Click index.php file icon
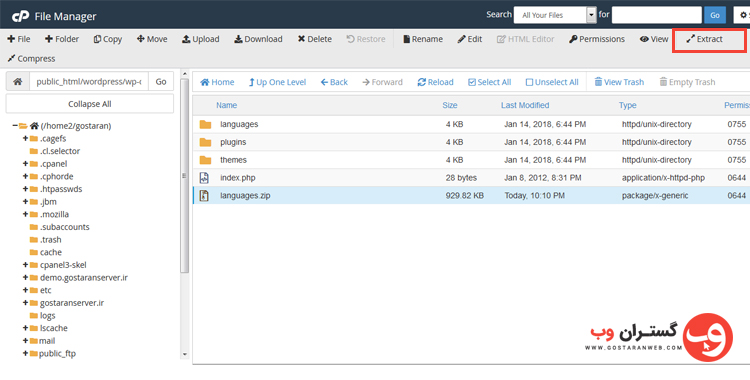Image resolution: width=750 pixels, height=380 pixels. pyautogui.click(x=204, y=178)
